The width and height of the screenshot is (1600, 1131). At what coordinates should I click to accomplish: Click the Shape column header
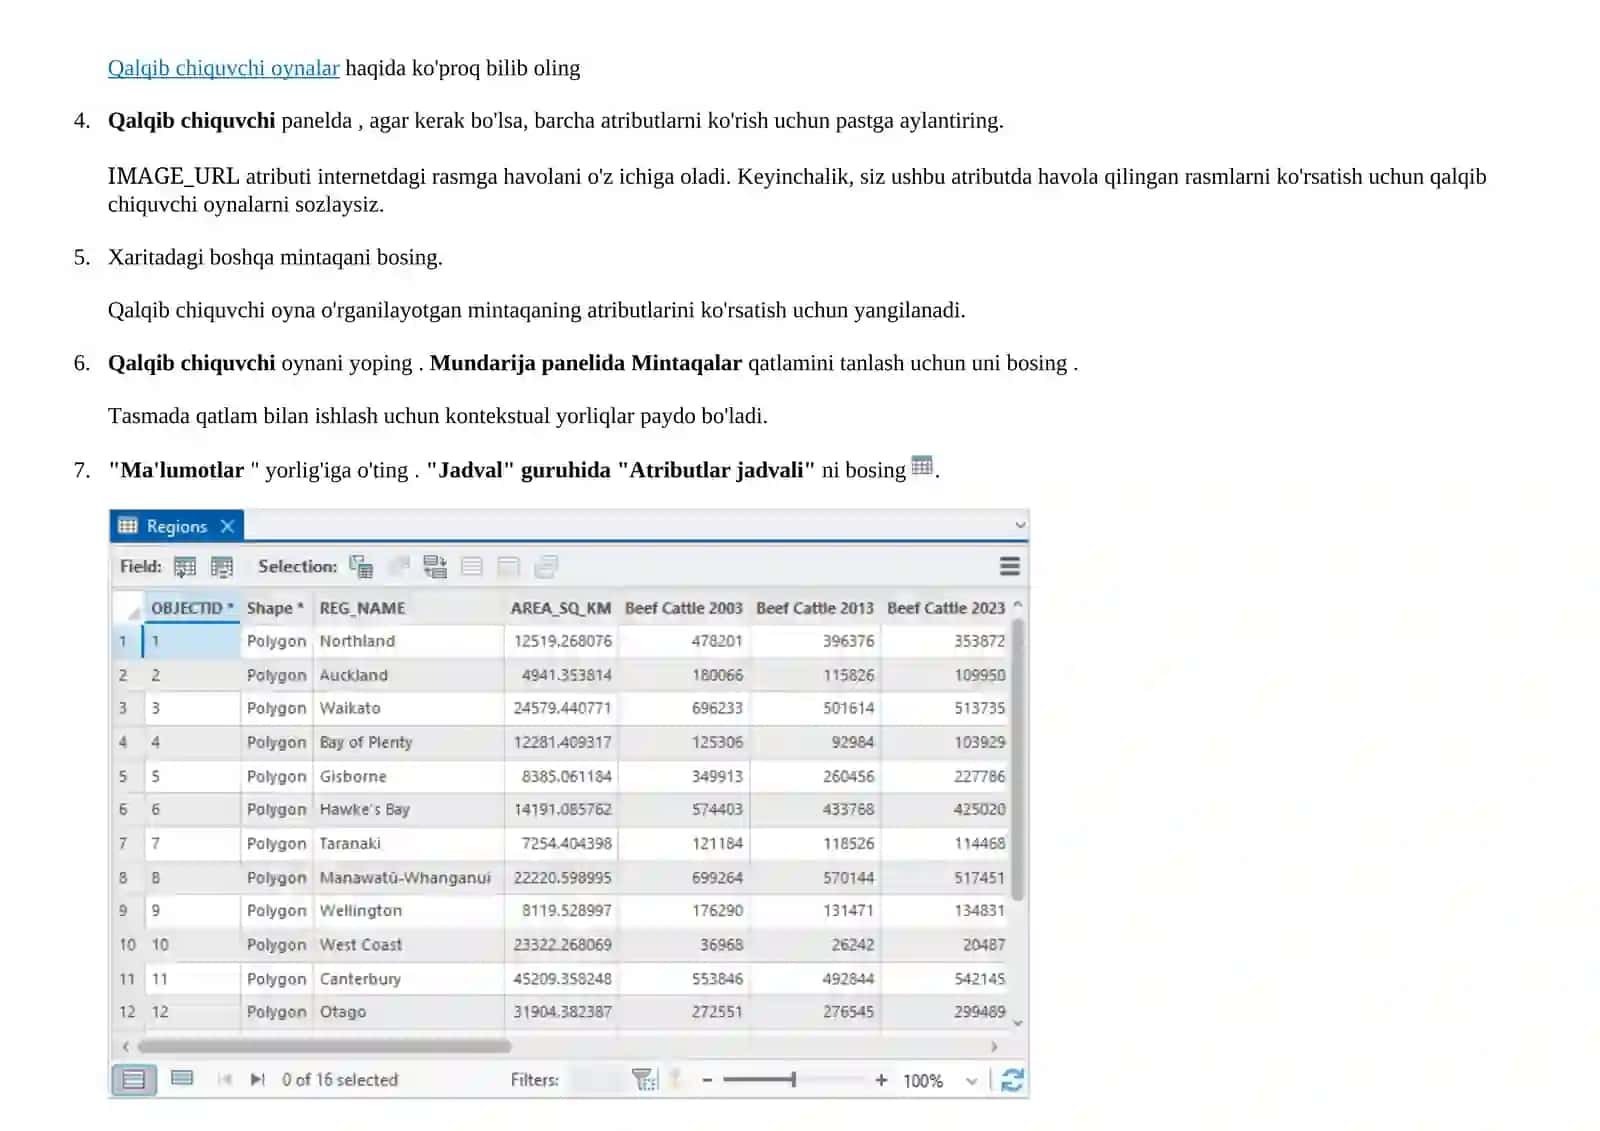click(275, 608)
